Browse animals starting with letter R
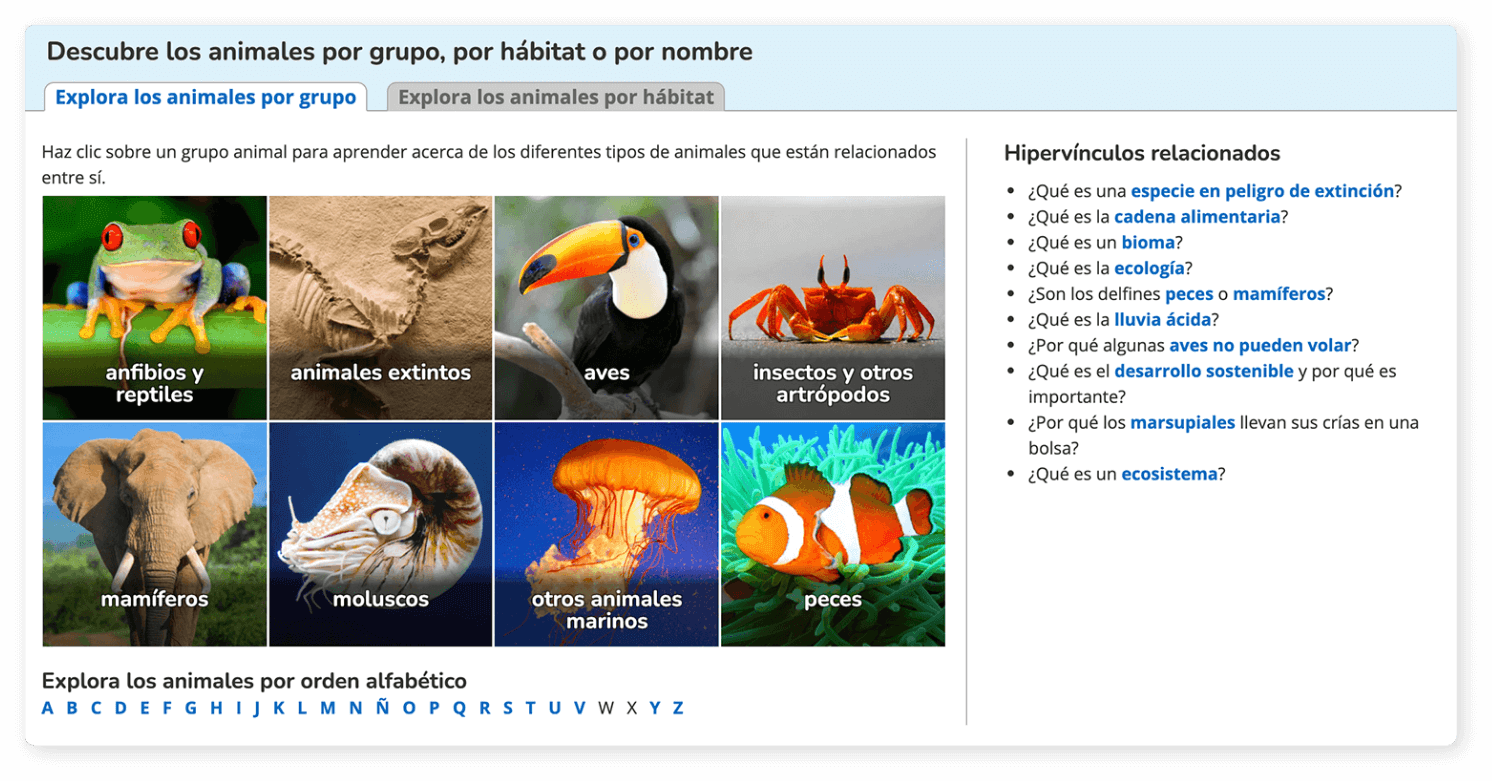 pyautogui.click(x=485, y=708)
